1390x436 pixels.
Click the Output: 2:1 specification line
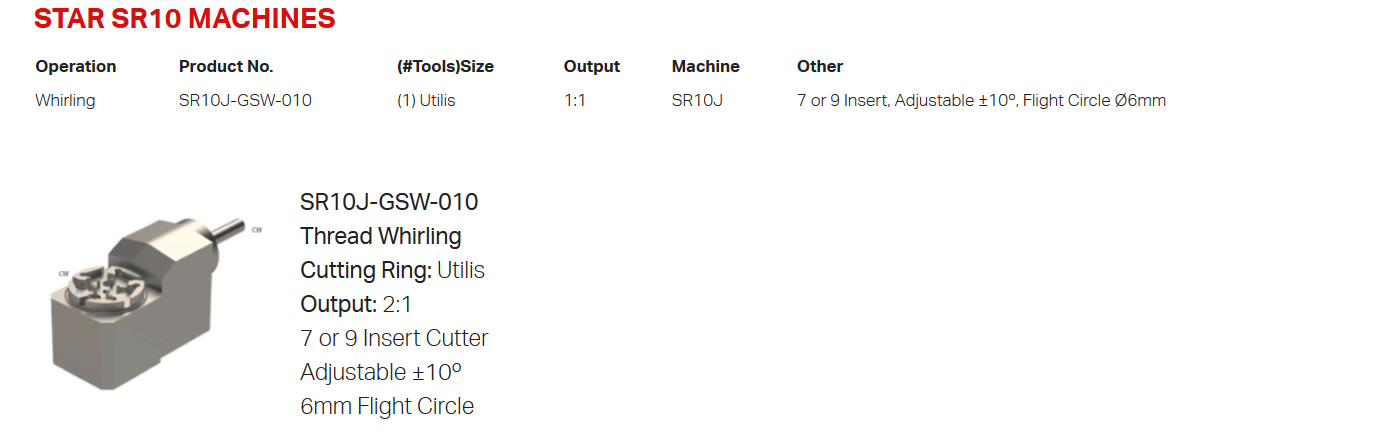[x=355, y=305]
